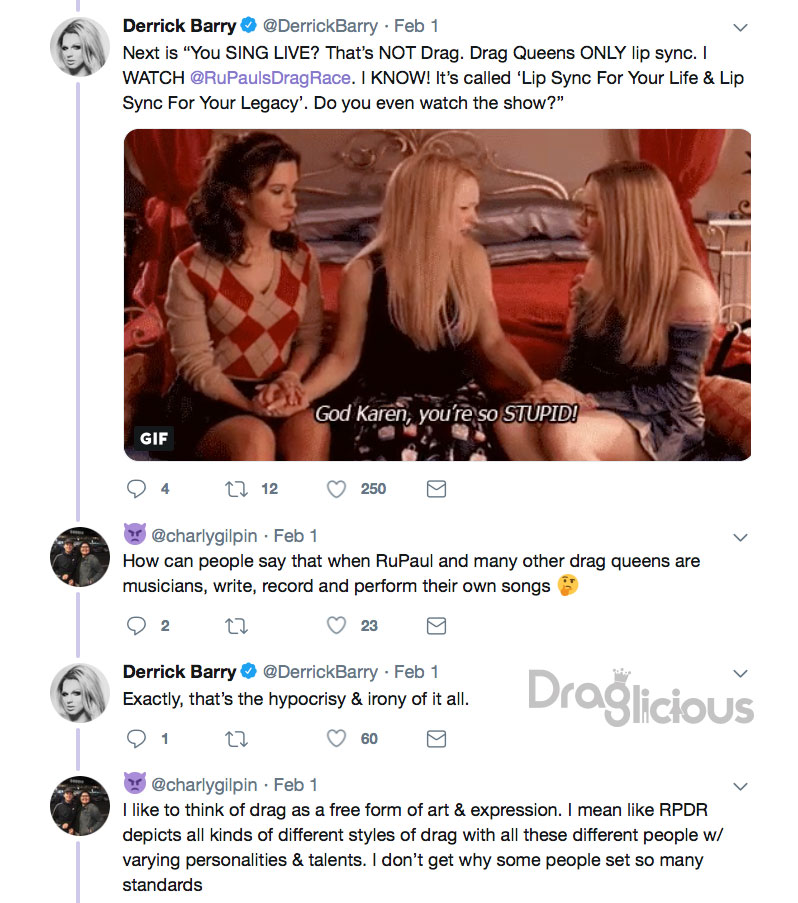
Task: Open Derrick Barry's avatar on top tweet
Action: click(x=79, y=47)
